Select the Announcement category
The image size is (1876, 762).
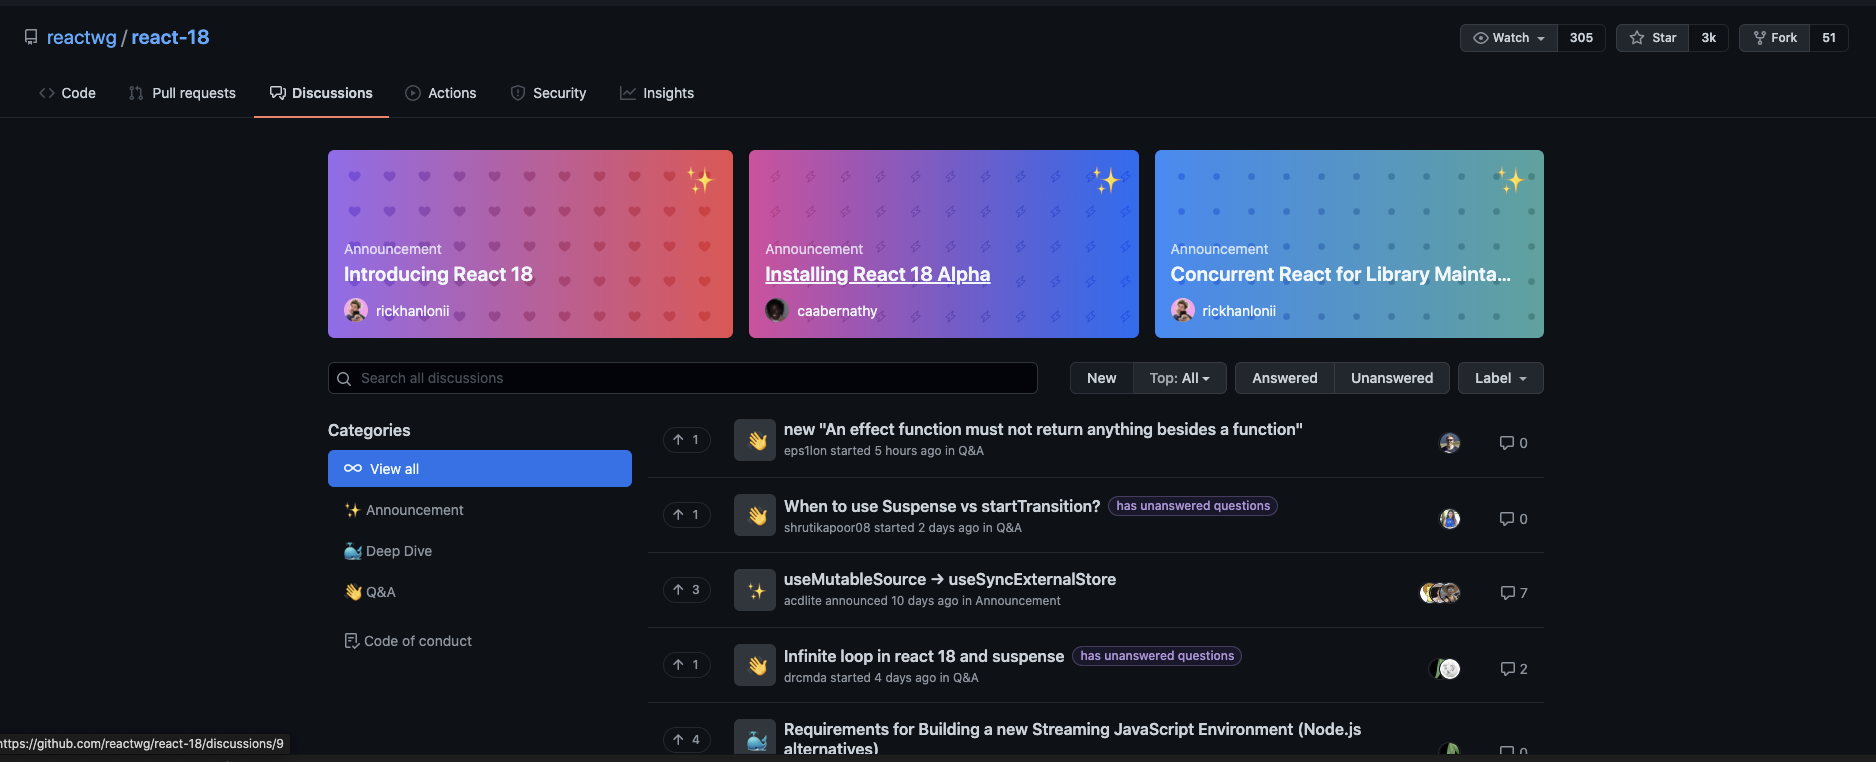coord(480,510)
